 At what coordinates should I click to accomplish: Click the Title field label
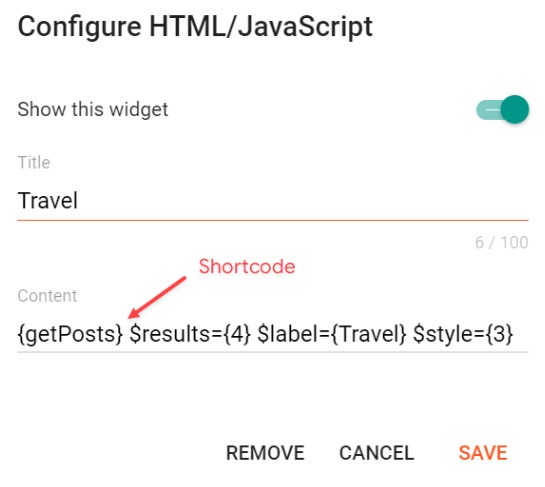pos(34,162)
